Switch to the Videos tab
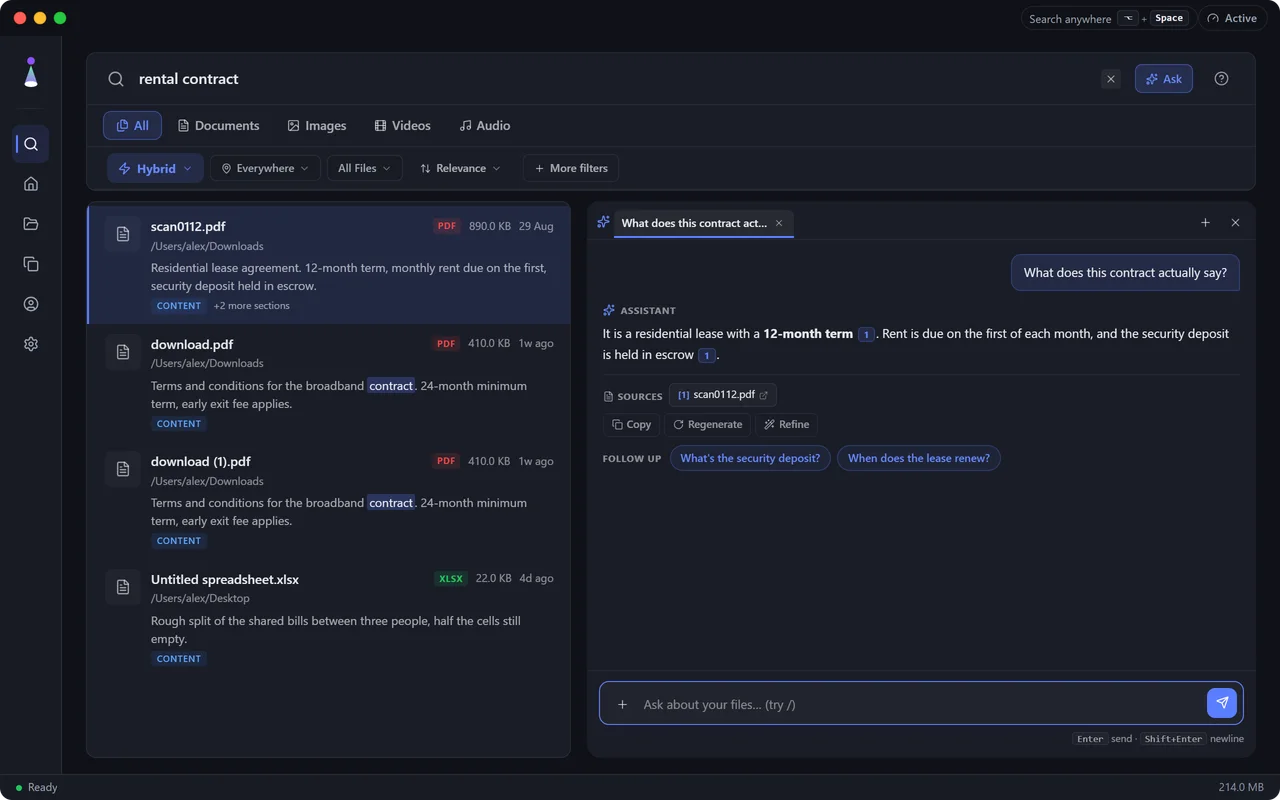 [x=402, y=125]
